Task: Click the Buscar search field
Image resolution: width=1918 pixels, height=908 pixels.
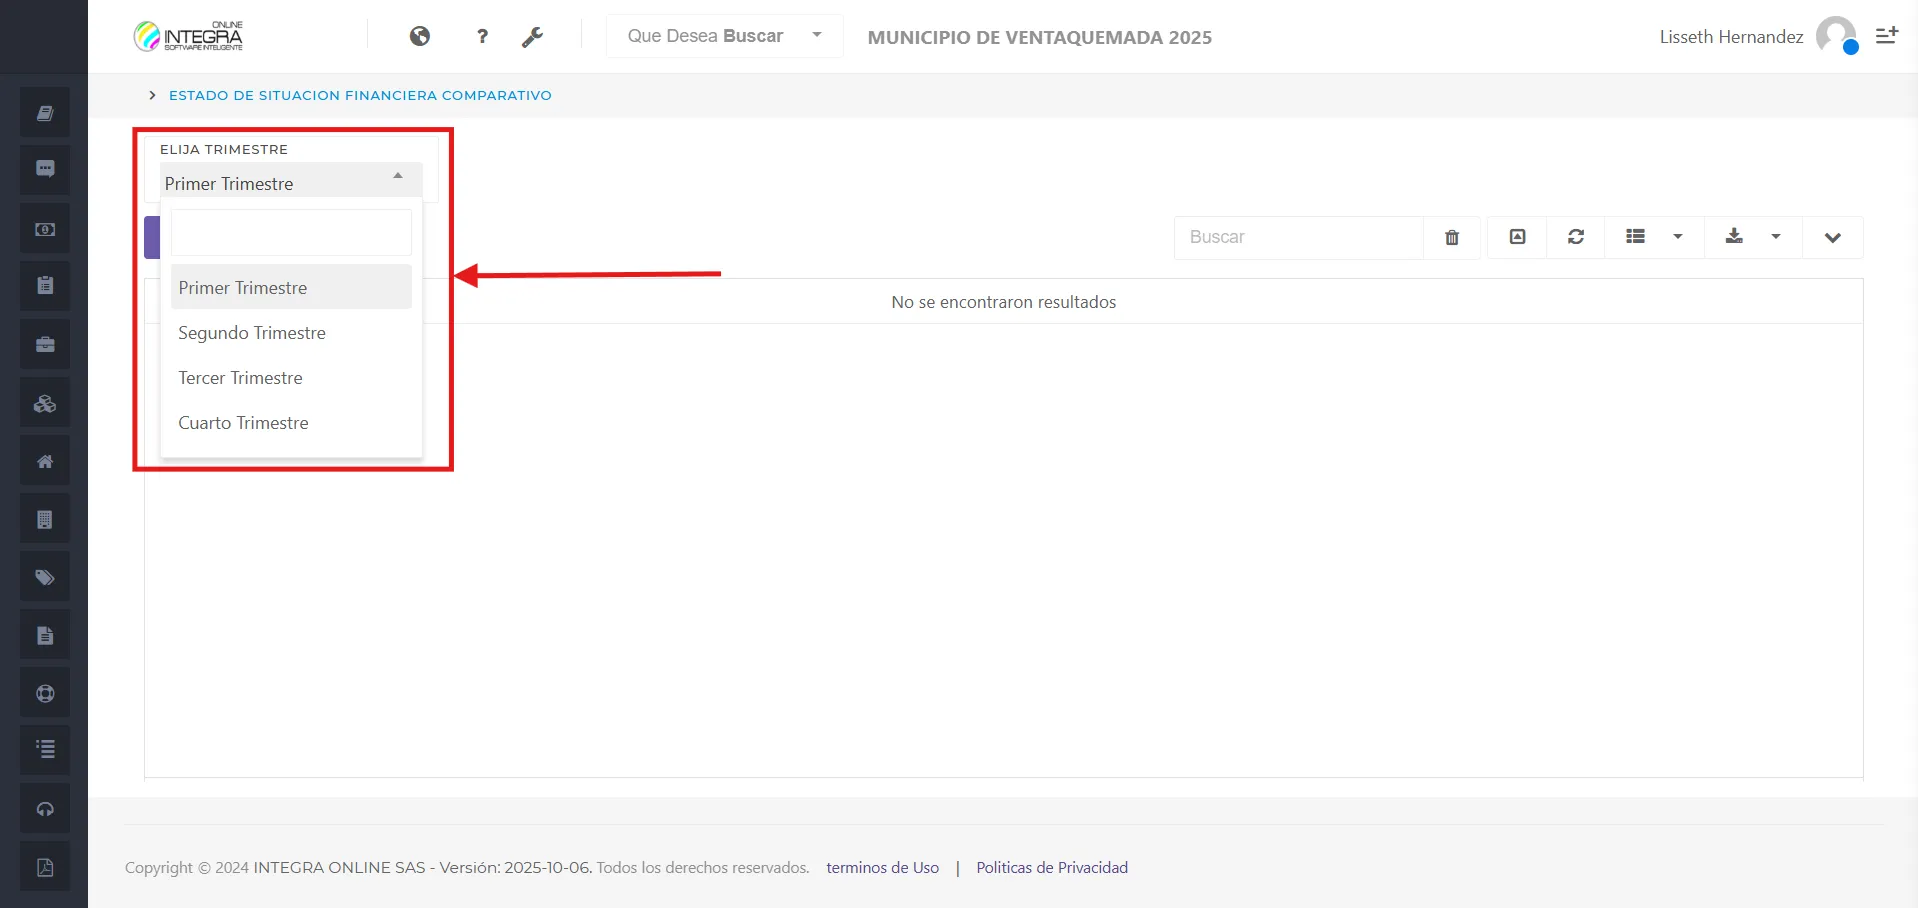Action: point(1298,238)
